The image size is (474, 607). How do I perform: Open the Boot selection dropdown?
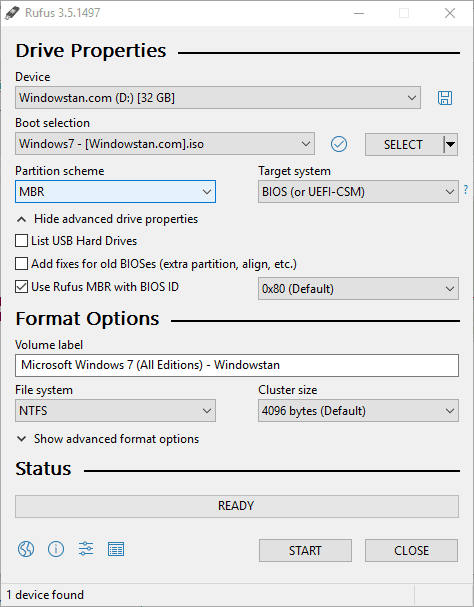(165, 144)
